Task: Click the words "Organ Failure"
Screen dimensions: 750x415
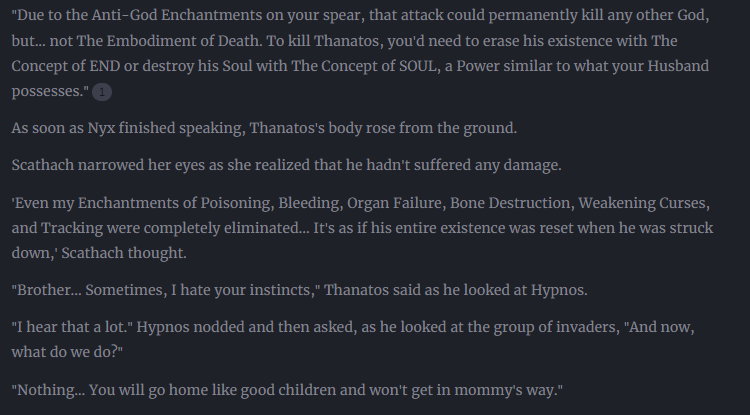Action: tap(394, 203)
